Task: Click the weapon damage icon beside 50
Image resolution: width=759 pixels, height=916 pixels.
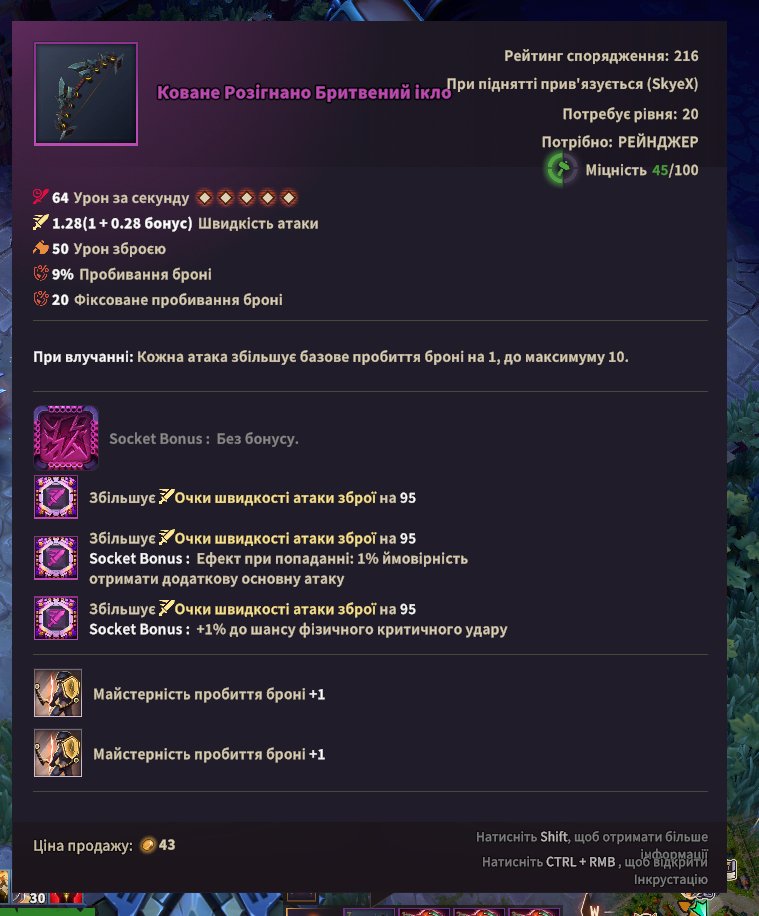Action: (x=40, y=248)
